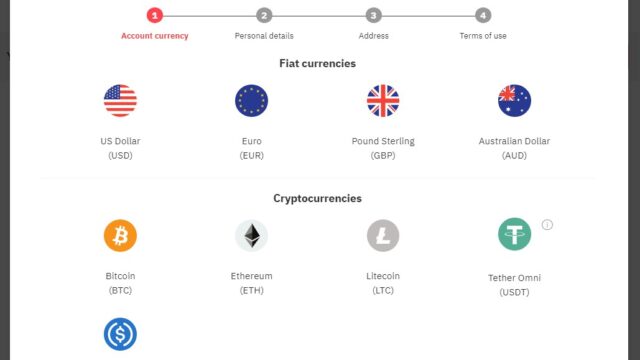
Task: Select the Ethereum diamond icon
Action: [x=251, y=236]
